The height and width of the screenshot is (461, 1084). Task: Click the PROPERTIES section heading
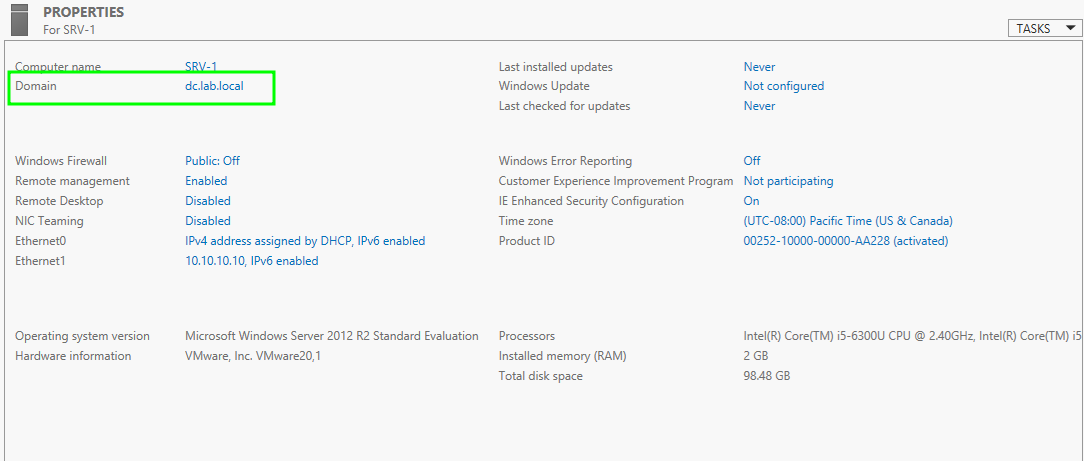pos(83,13)
